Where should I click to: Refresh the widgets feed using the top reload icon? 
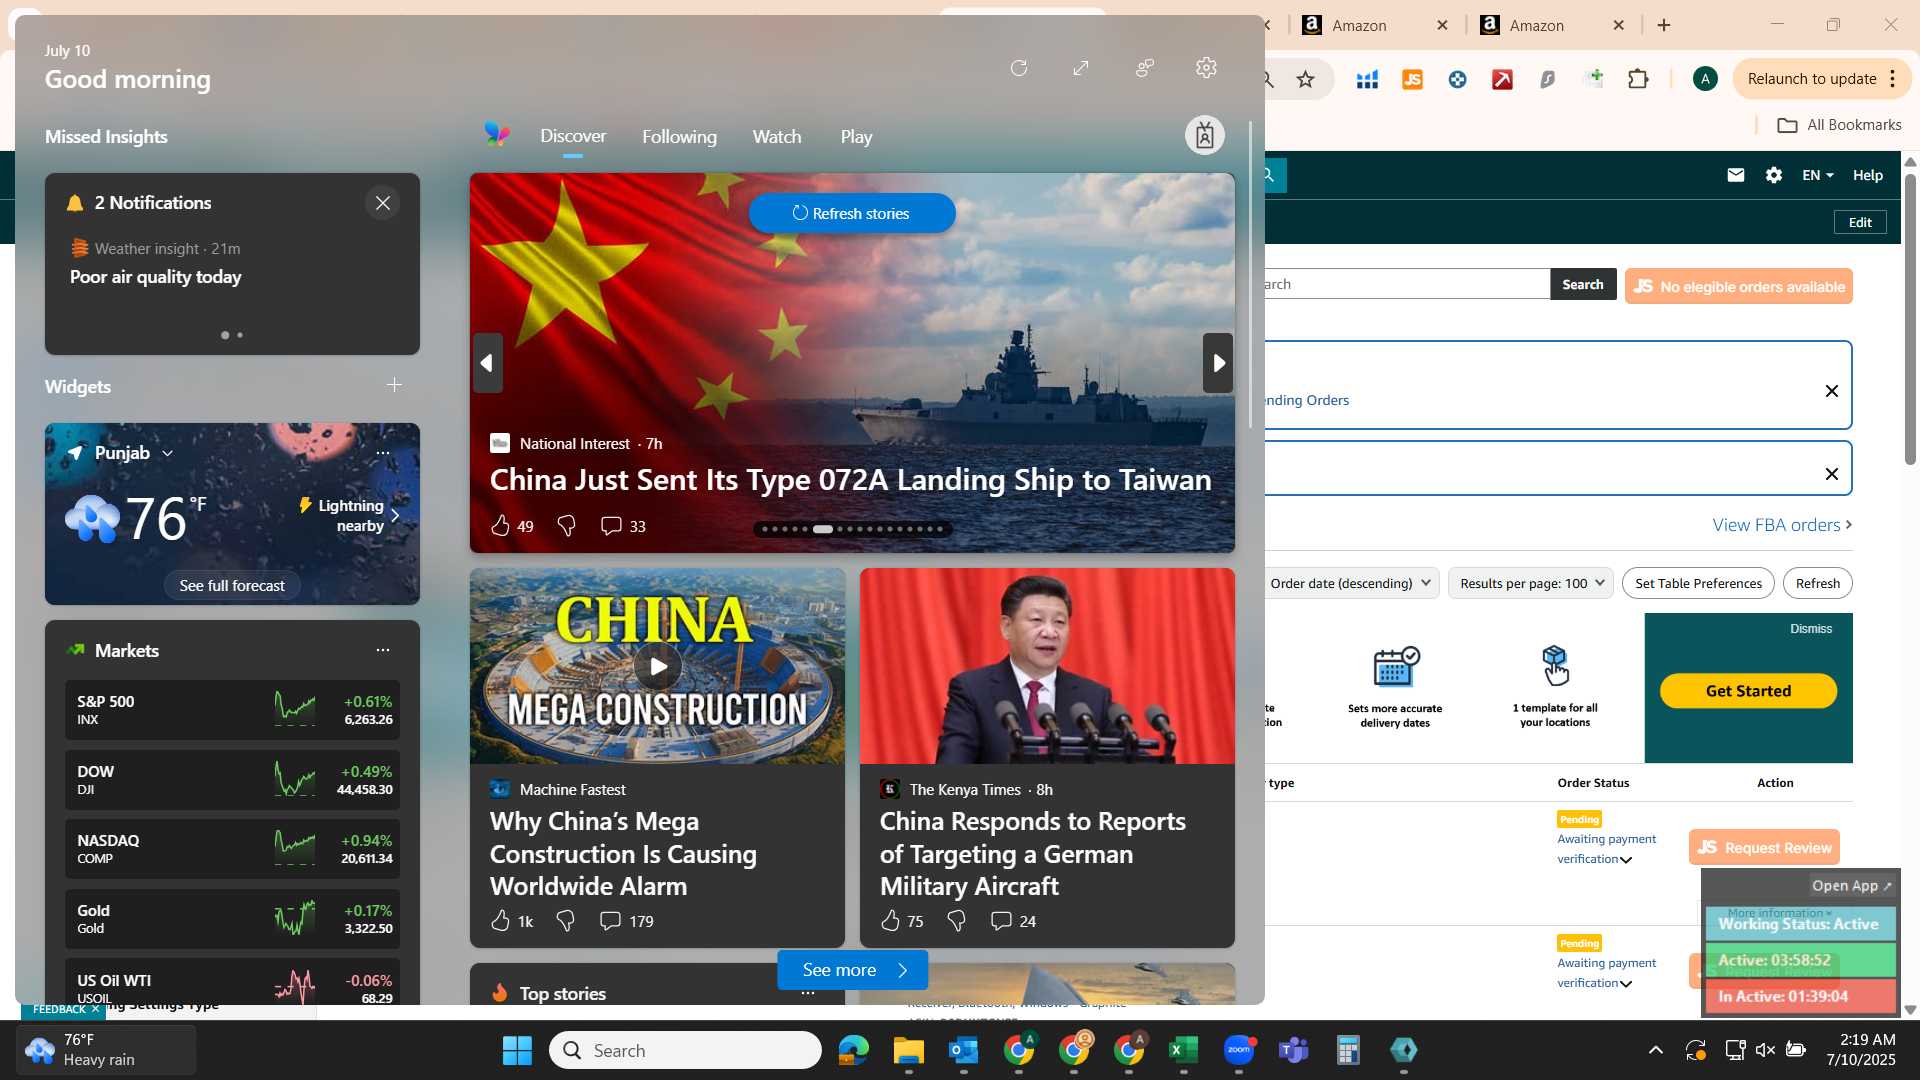click(x=1019, y=68)
